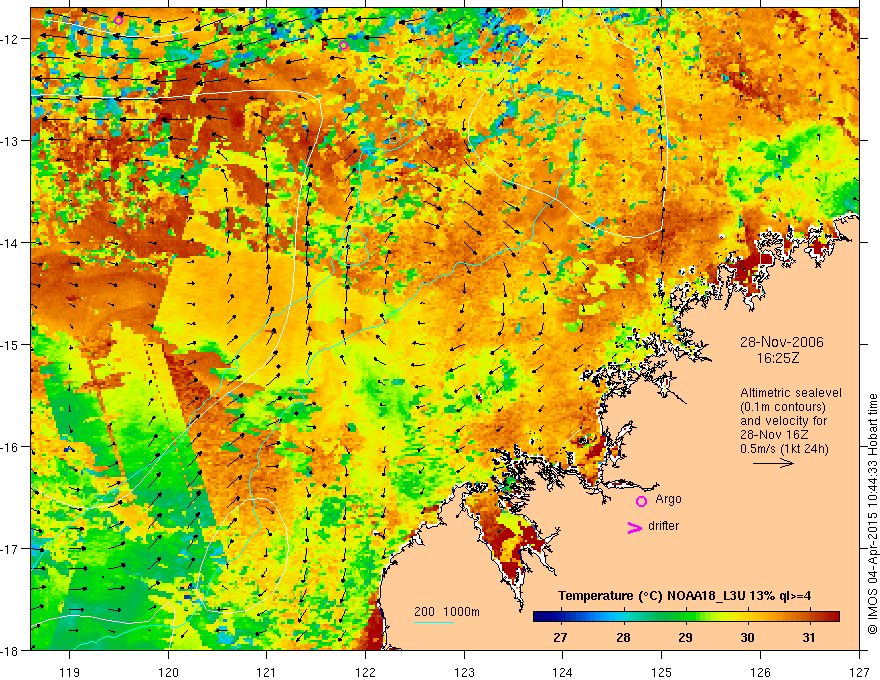Click the IMOS copyright timestamp text
This screenshot has width=880, height=680.
872,515
